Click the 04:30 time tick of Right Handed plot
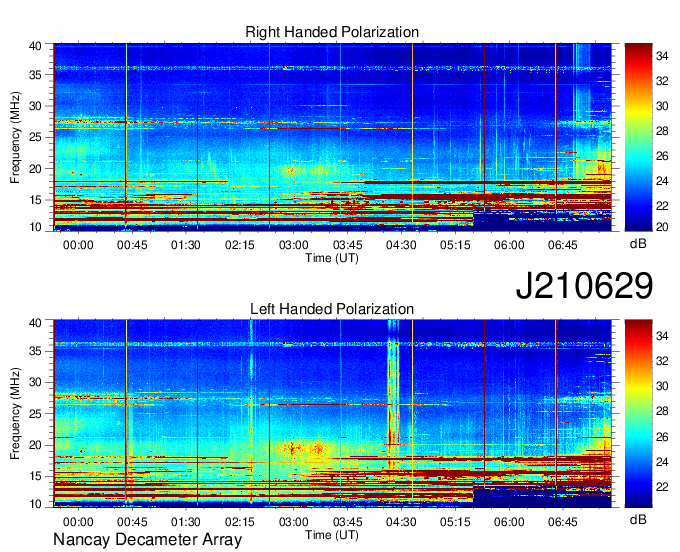 click(401, 245)
